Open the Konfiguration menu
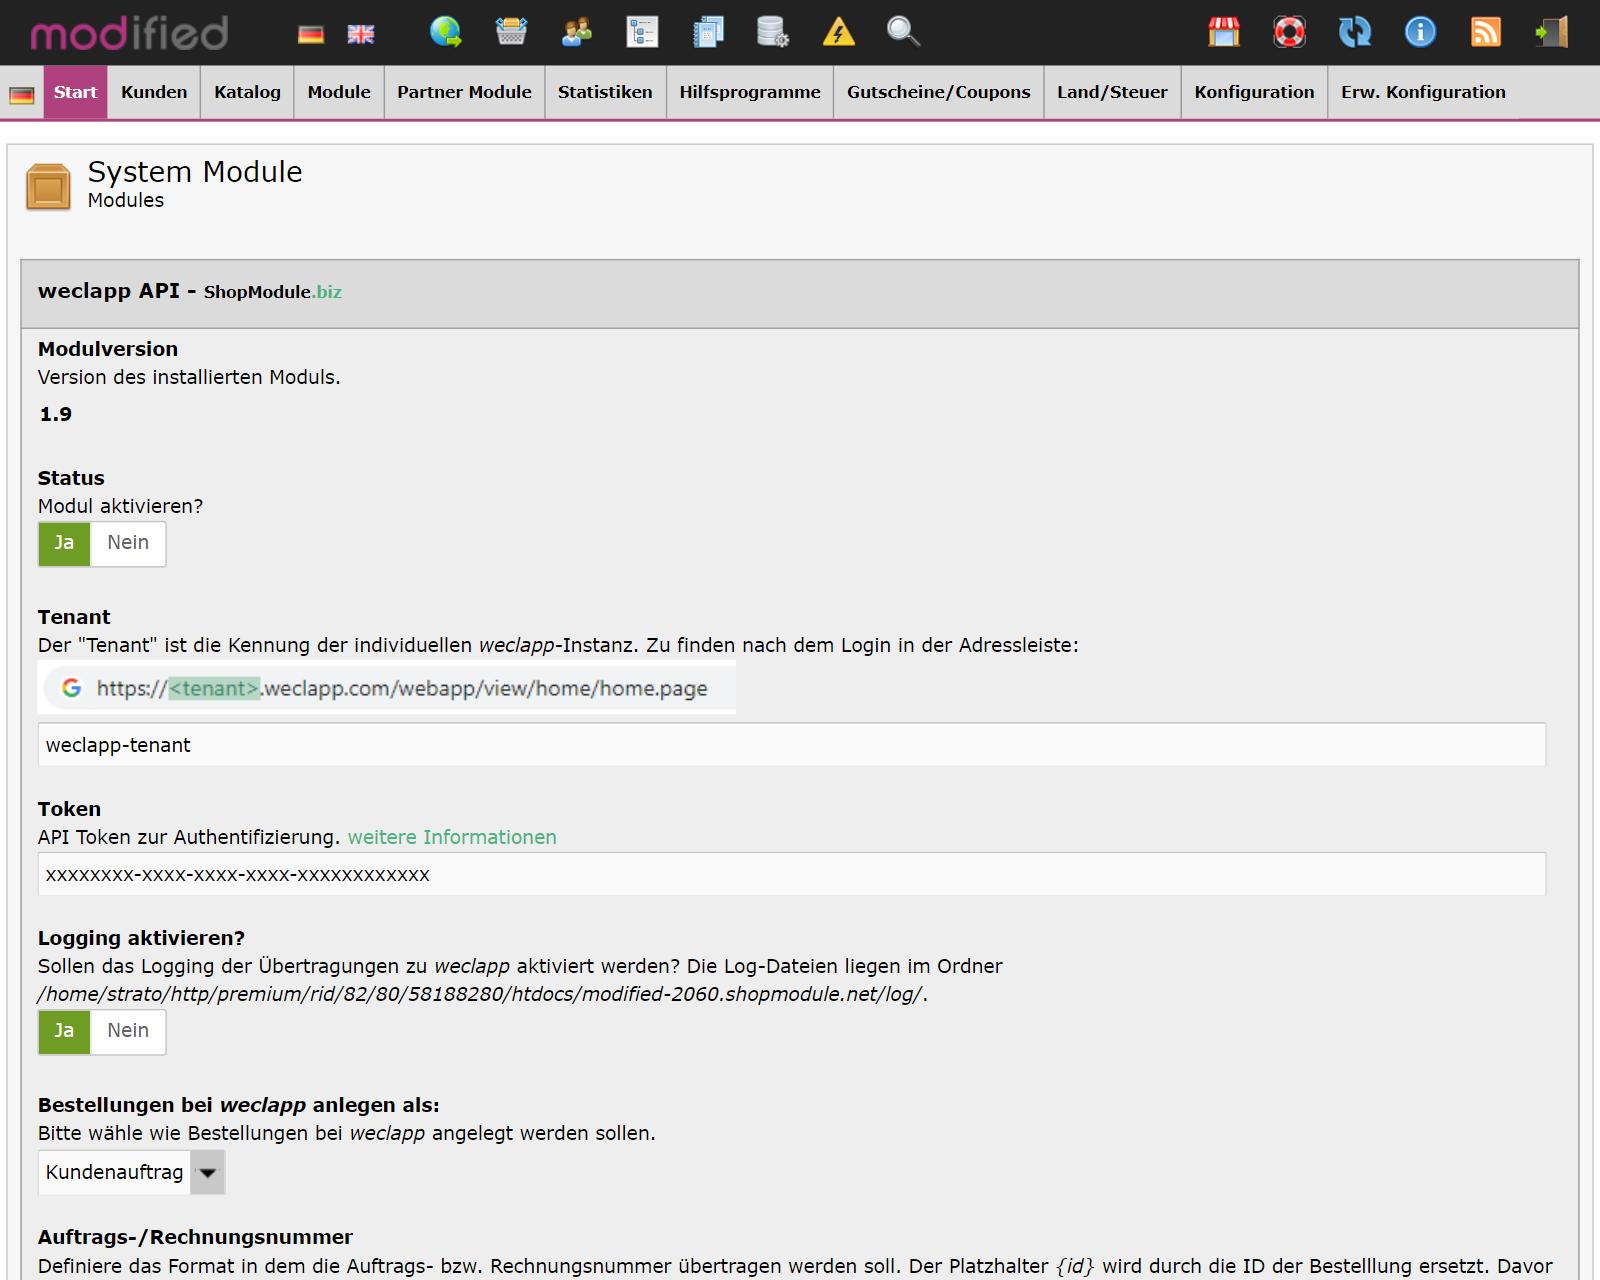 point(1254,91)
